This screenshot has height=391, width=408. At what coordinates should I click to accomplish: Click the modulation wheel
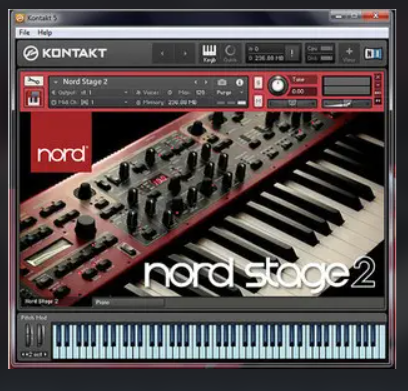point(40,335)
